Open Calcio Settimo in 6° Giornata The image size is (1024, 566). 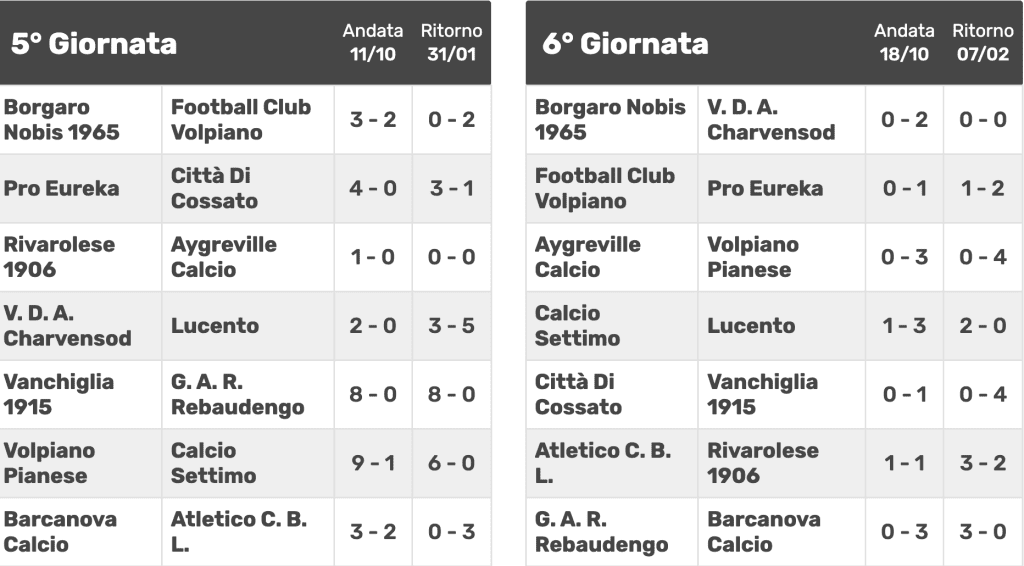click(x=577, y=326)
